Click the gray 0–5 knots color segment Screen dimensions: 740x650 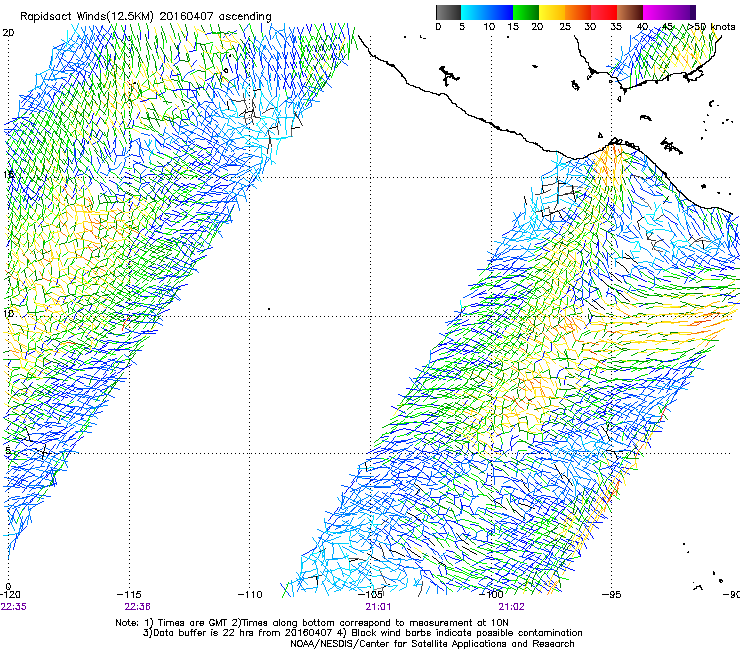(448, 12)
